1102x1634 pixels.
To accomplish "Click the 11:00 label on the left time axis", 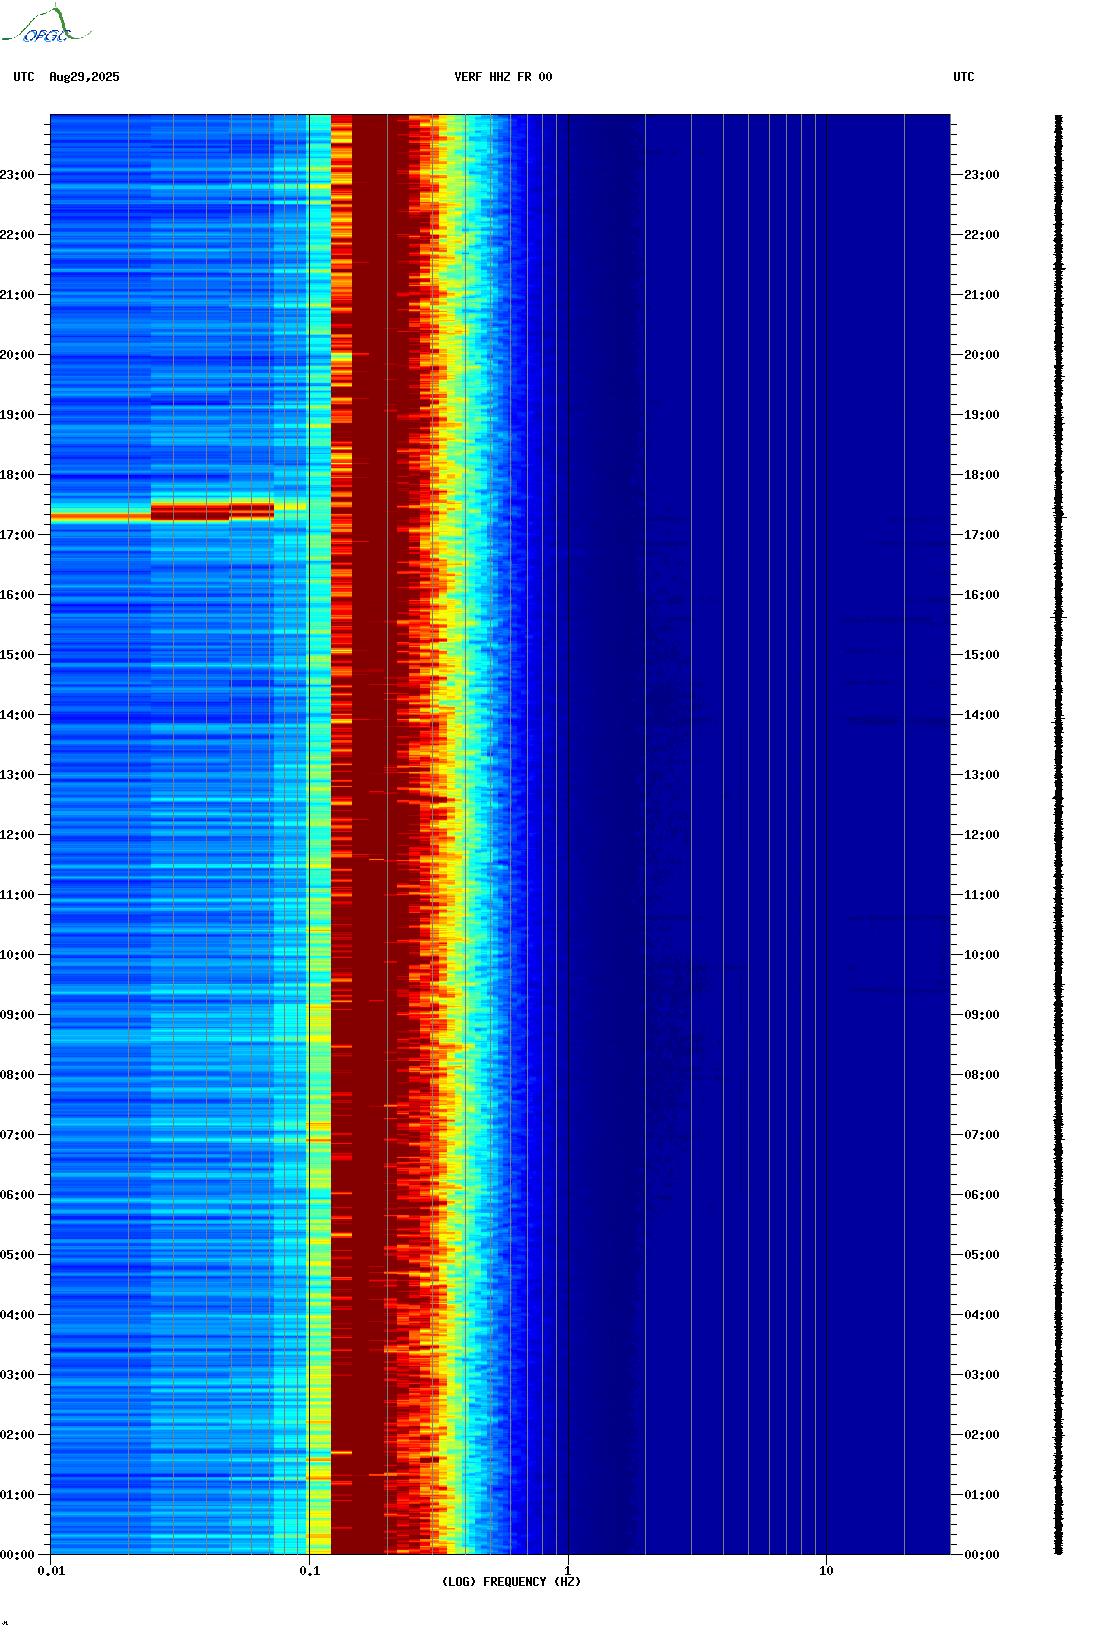I will 17,895.
